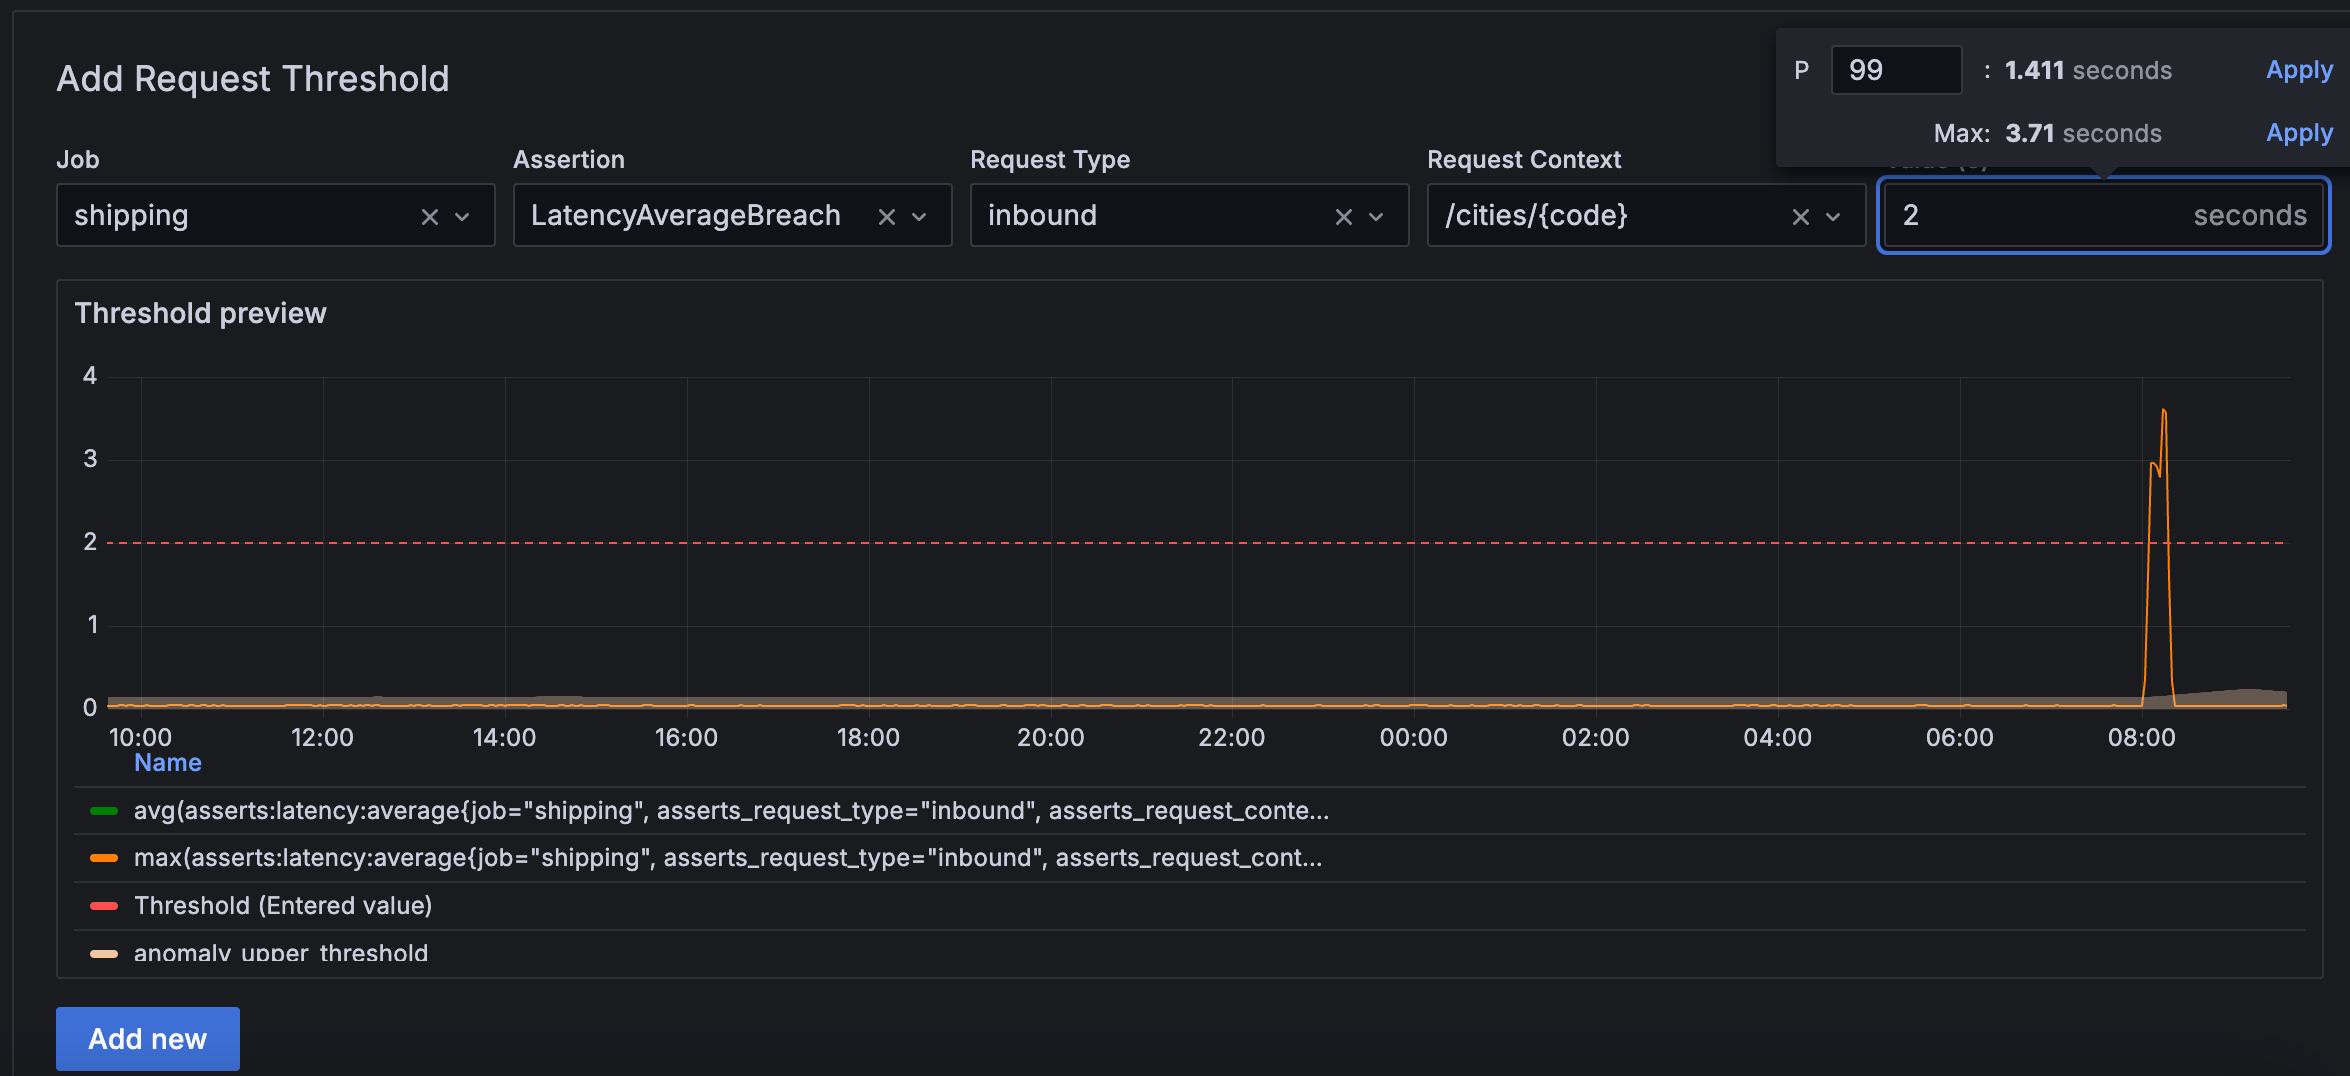Image resolution: width=2350 pixels, height=1076 pixels.
Task: Edit the percentile value showing 99
Action: click(x=1895, y=70)
